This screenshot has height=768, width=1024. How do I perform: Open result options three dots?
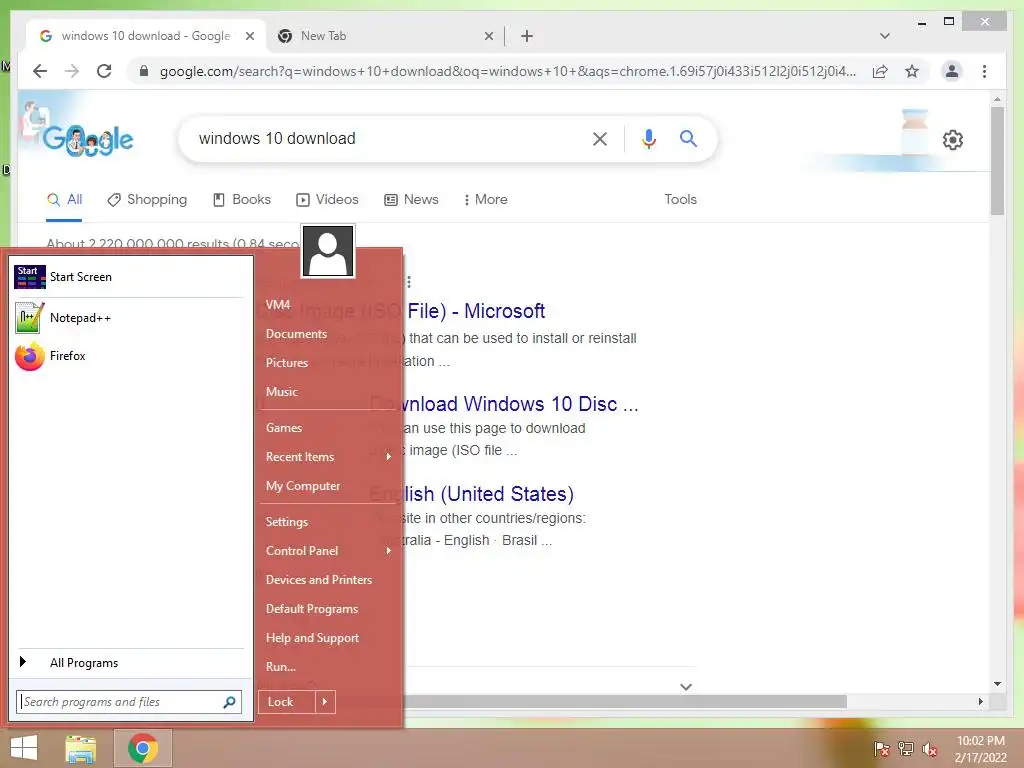409,282
